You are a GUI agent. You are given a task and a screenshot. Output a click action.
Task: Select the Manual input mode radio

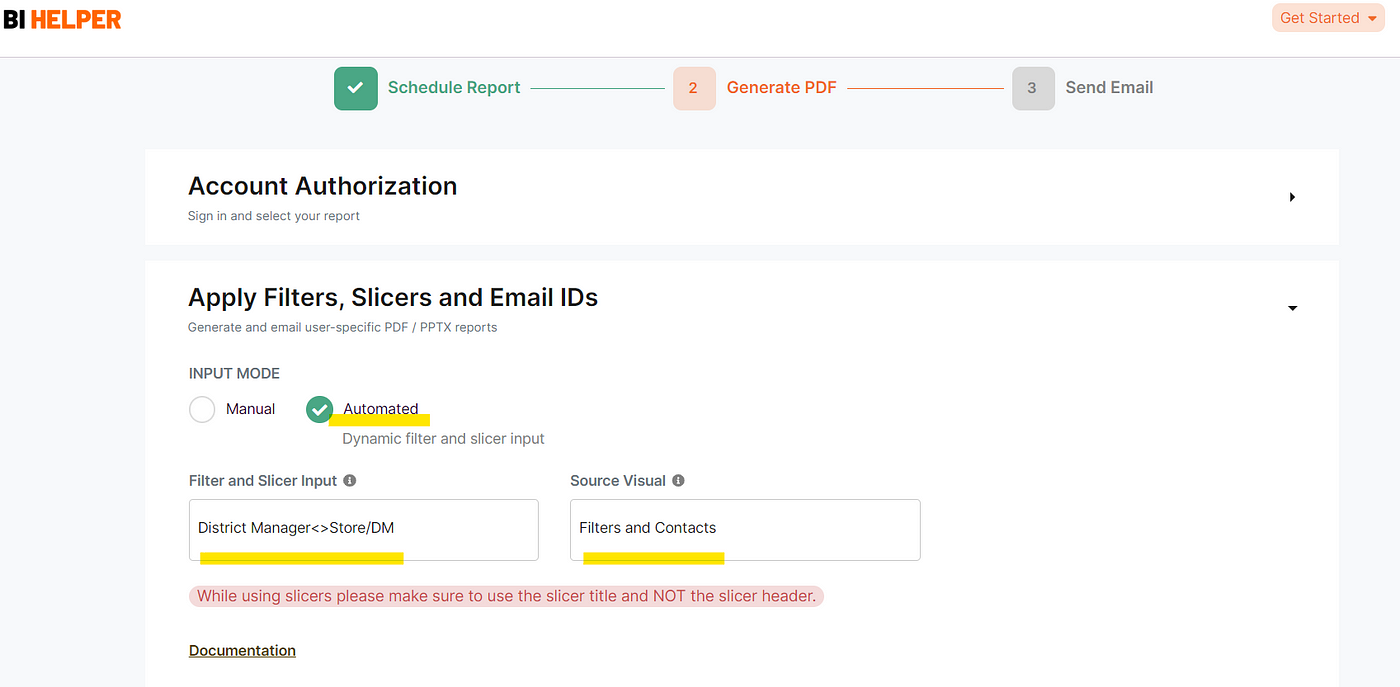(x=202, y=409)
